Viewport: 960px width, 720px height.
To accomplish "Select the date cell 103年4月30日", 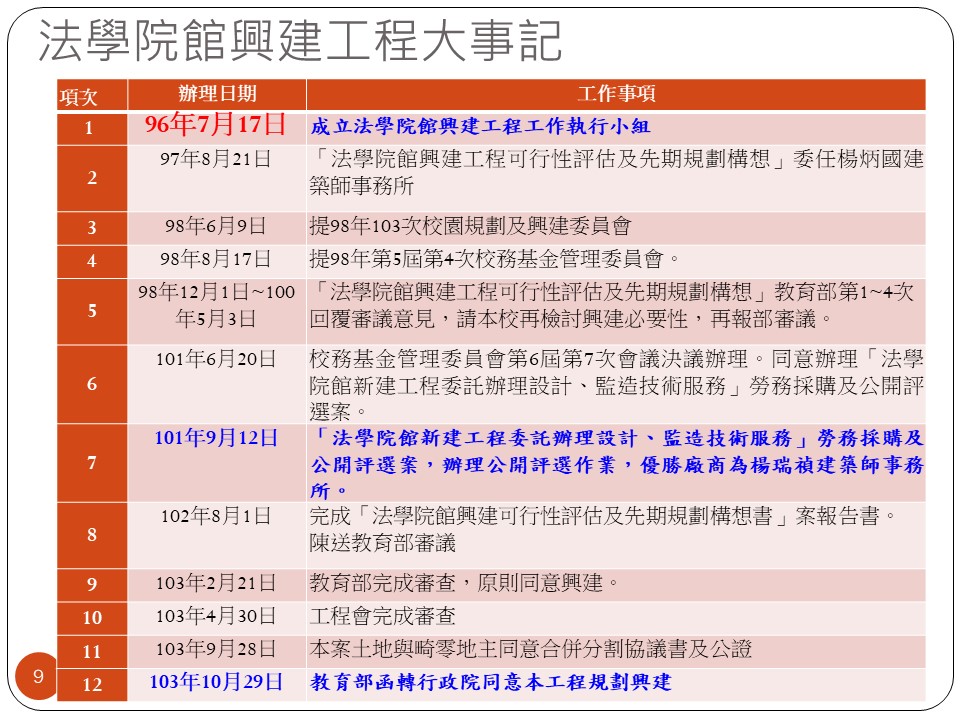I will coord(216,616).
